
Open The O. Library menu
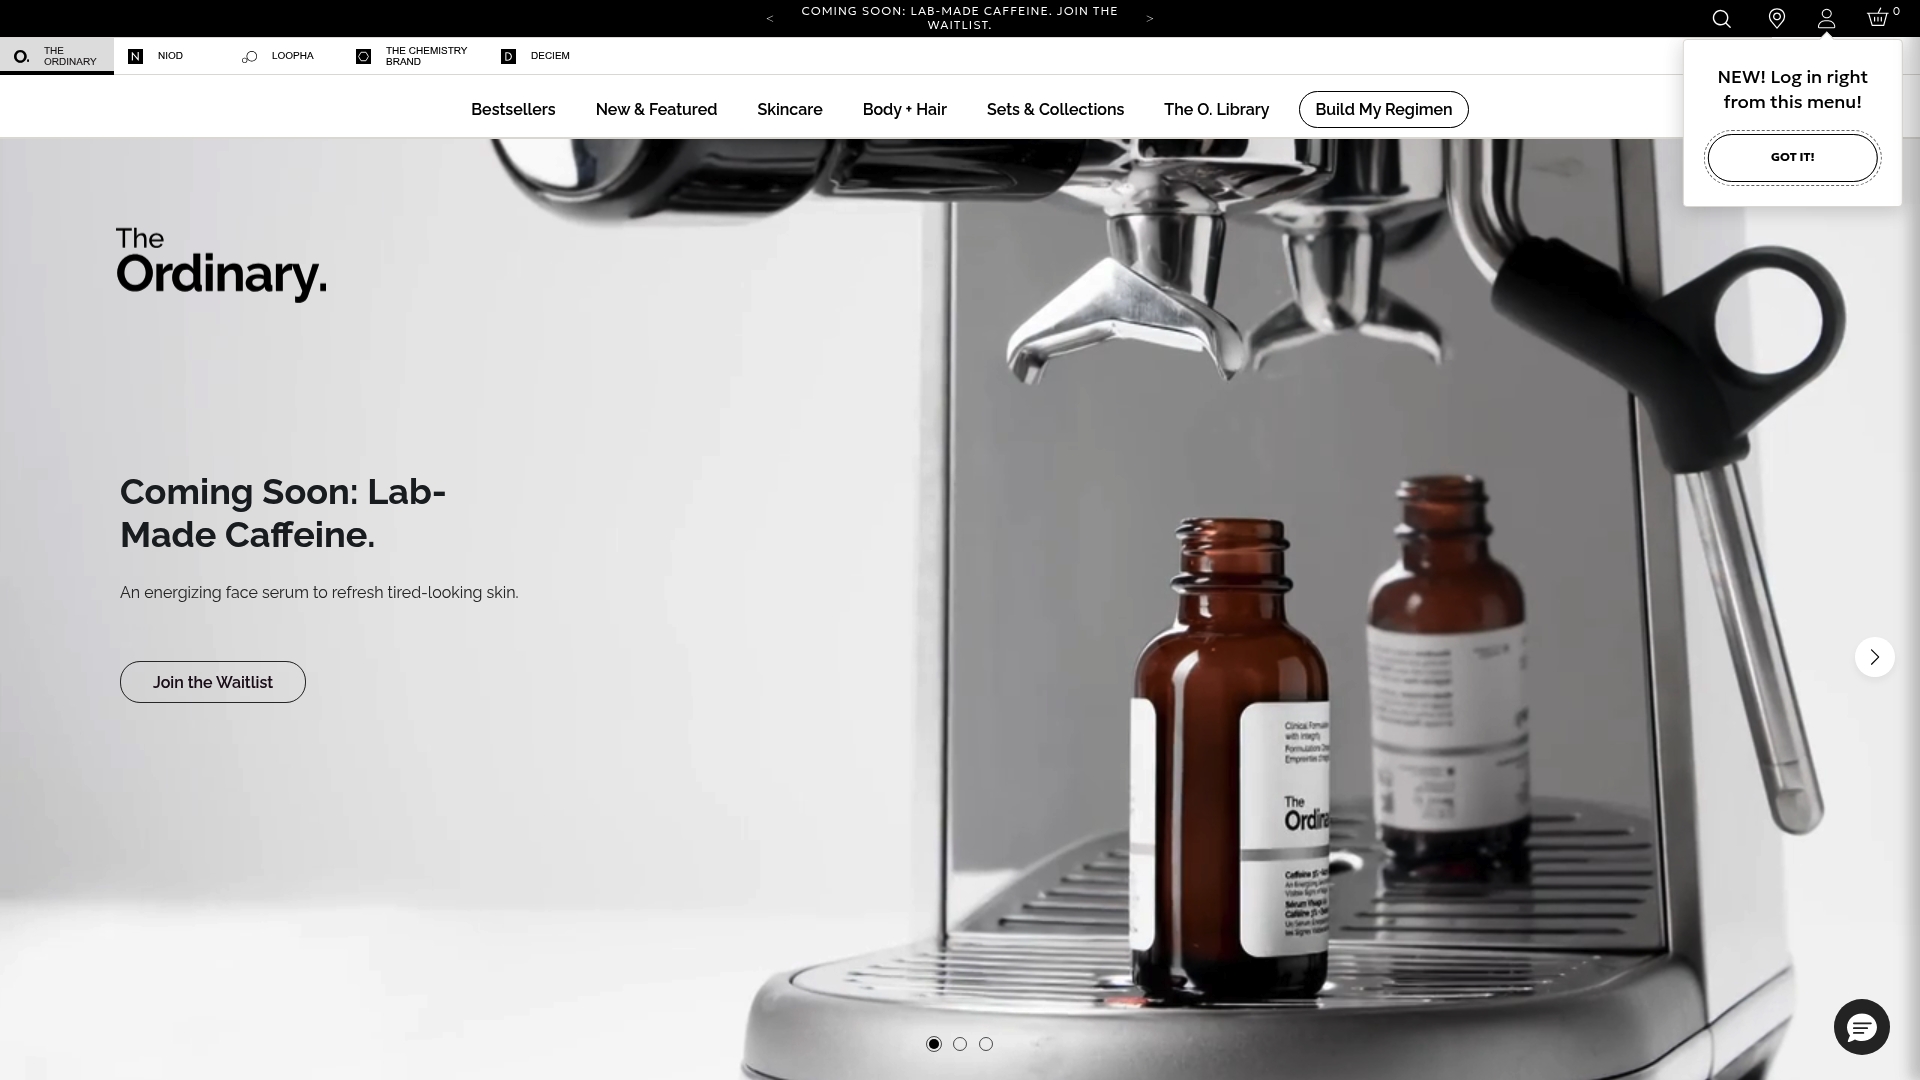point(1216,110)
